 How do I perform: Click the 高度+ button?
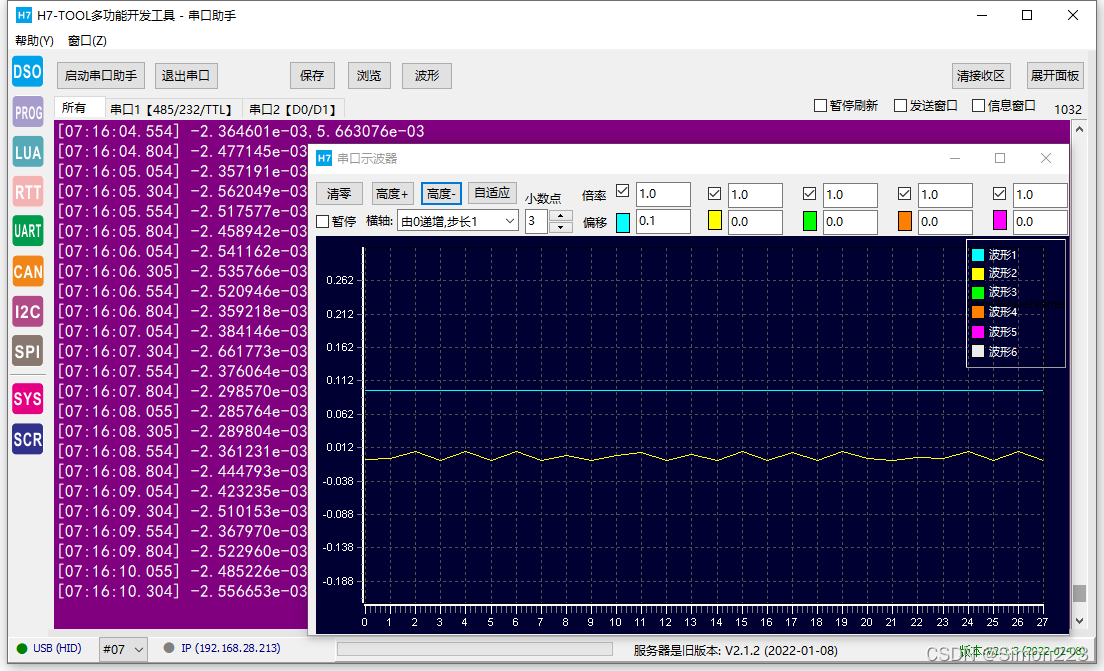click(391, 193)
